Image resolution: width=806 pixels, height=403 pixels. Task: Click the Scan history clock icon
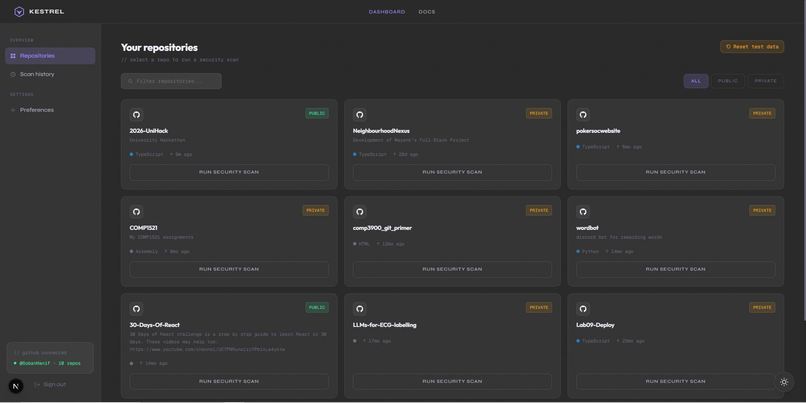click(x=13, y=75)
